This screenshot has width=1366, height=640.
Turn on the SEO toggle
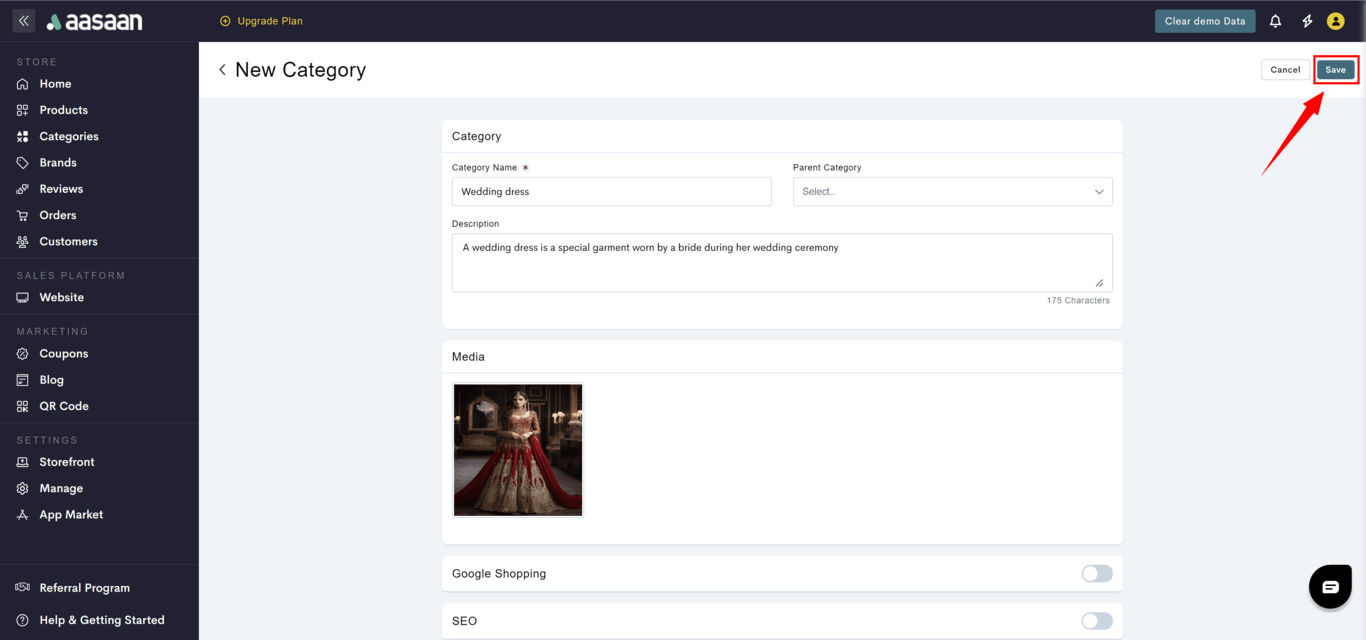1096,621
